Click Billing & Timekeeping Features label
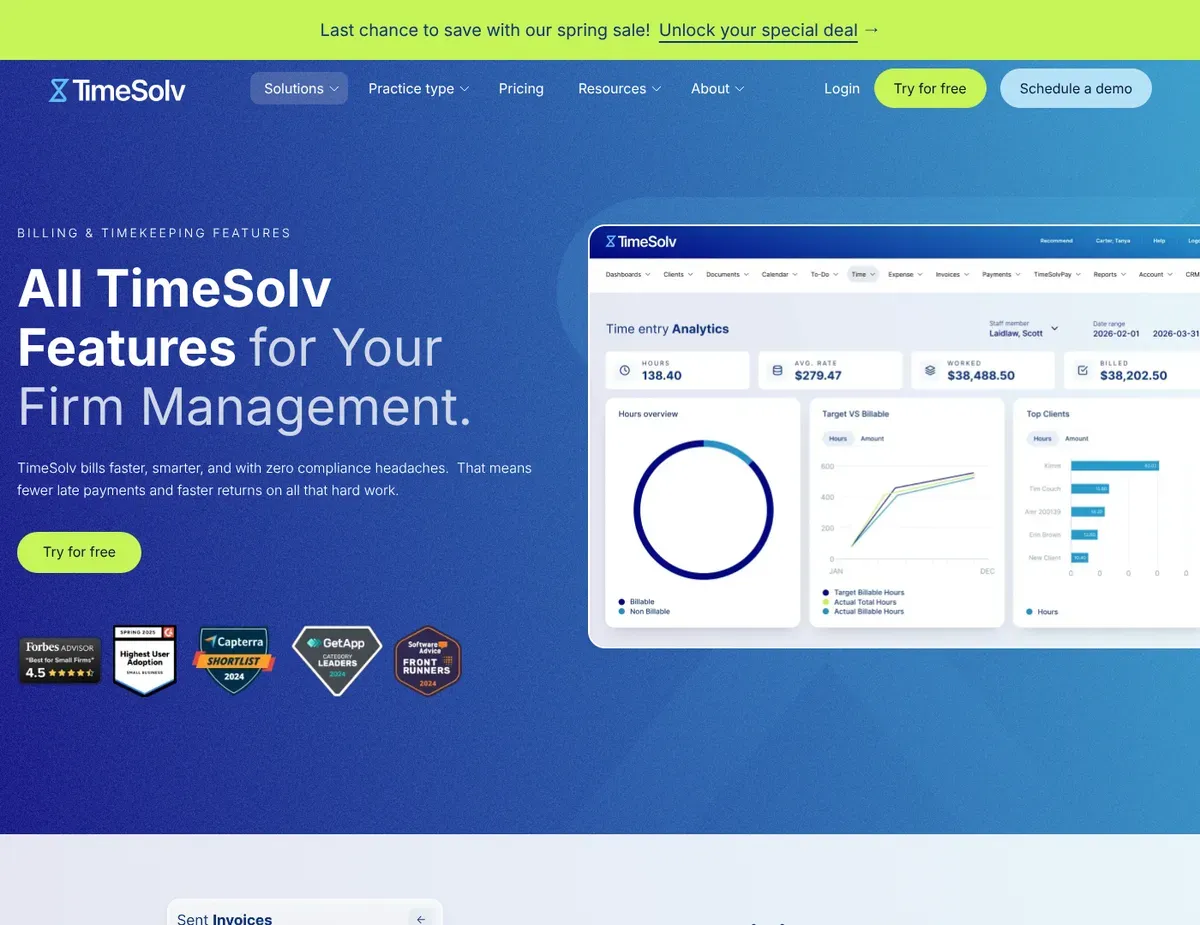 [x=154, y=233]
